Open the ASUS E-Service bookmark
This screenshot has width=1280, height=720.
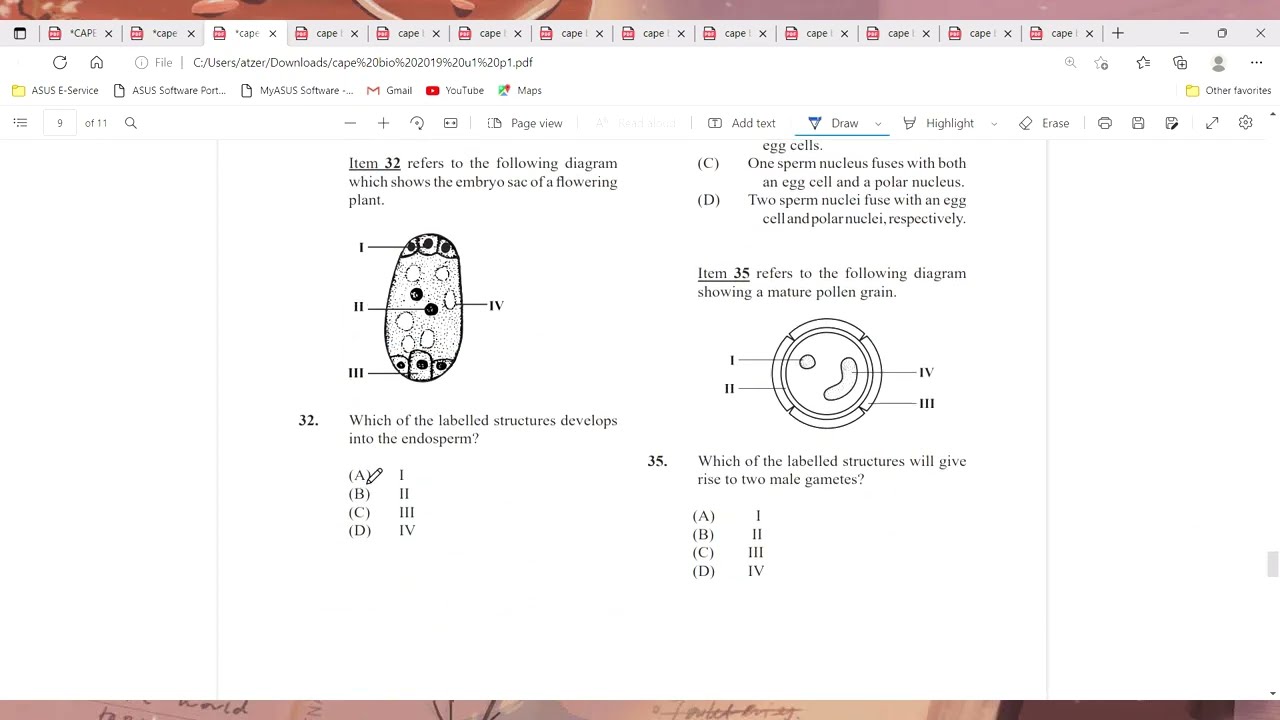point(55,90)
